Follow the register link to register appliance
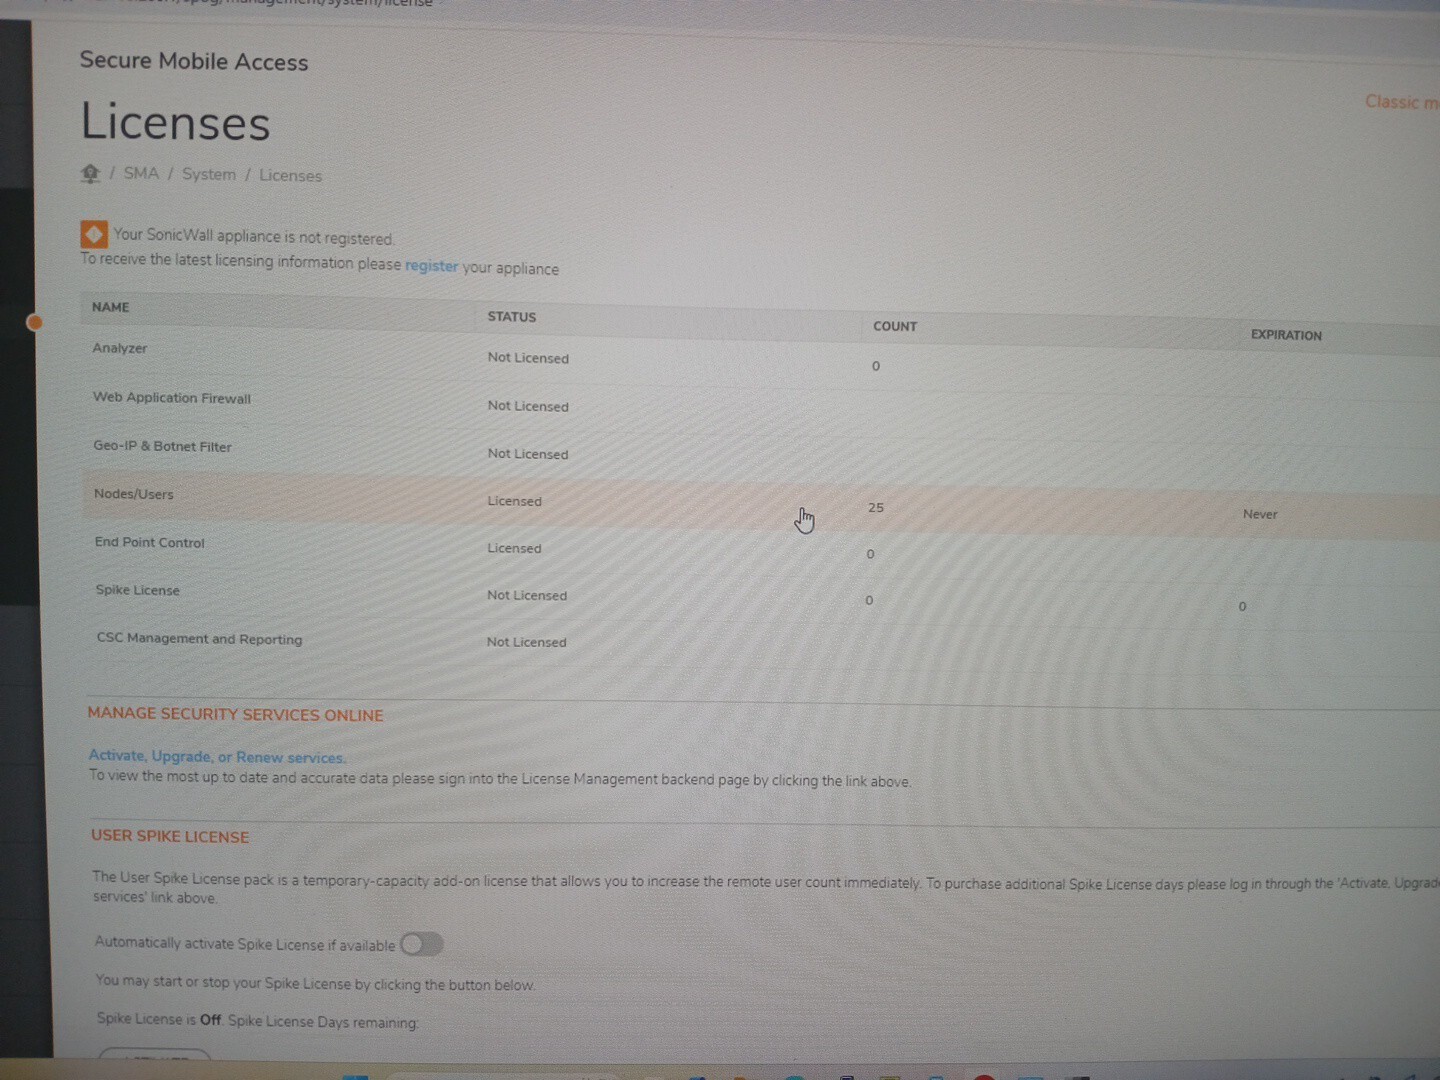This screenshot has height=1080, width=1440. point(431,266)
